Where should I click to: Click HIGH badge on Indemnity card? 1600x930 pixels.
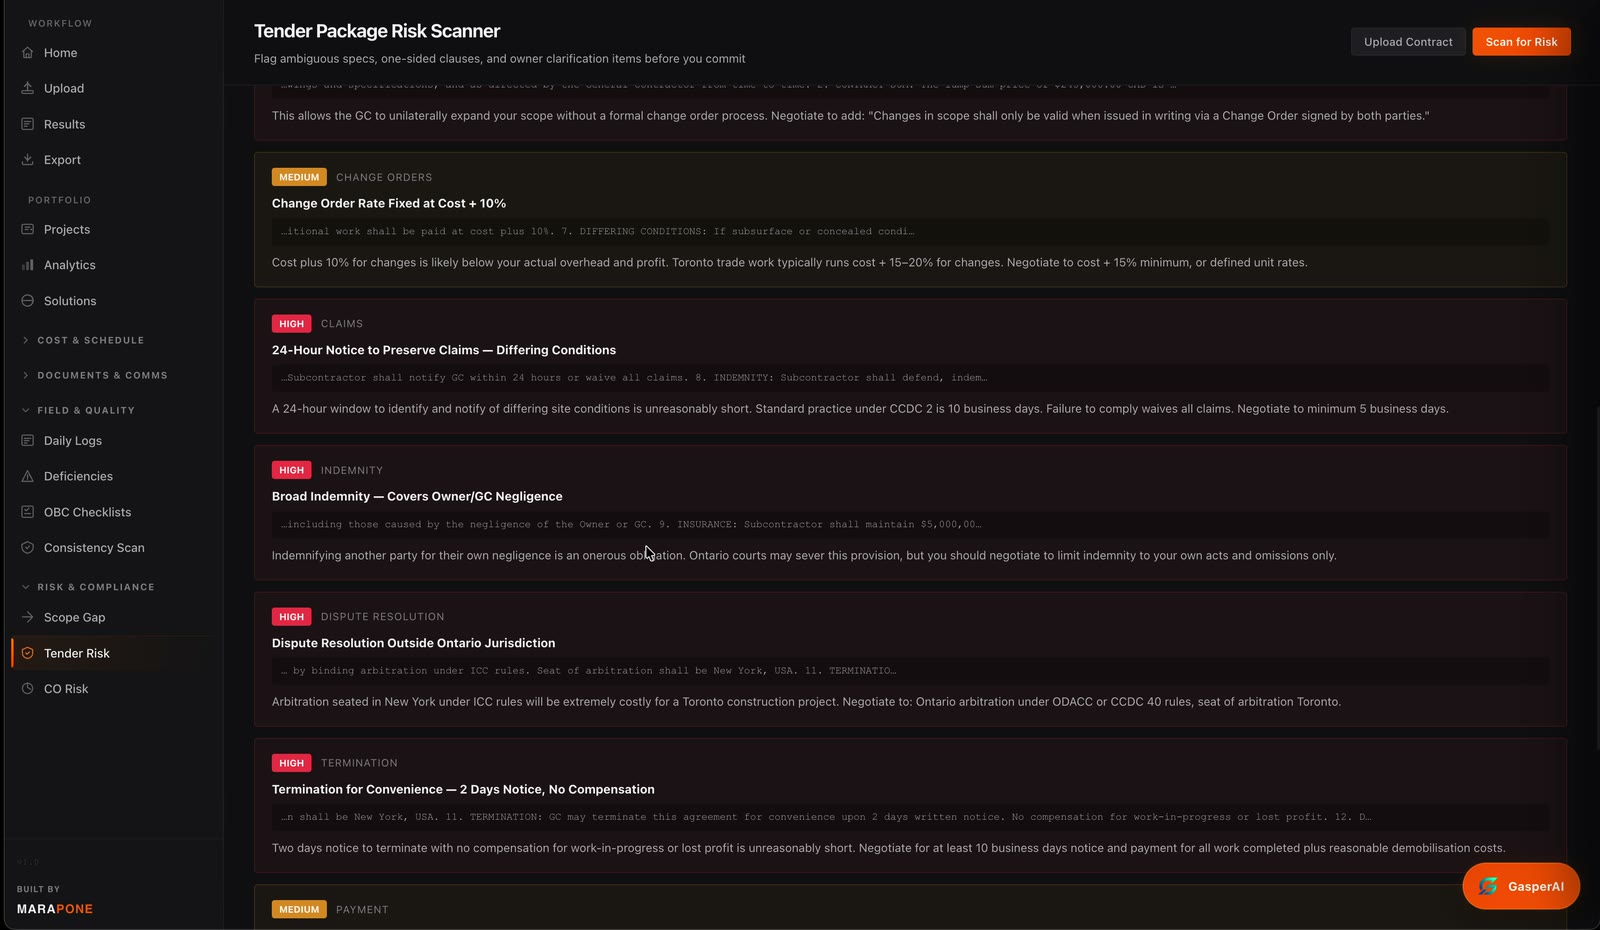tap(292, 470)
